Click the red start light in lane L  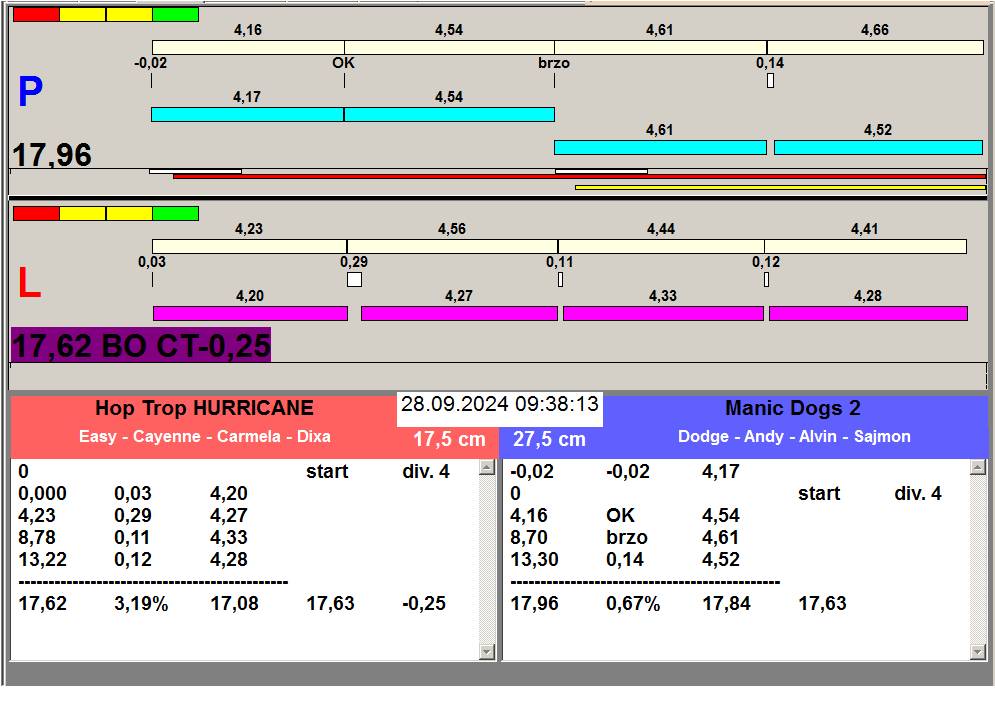coord(36,213)
